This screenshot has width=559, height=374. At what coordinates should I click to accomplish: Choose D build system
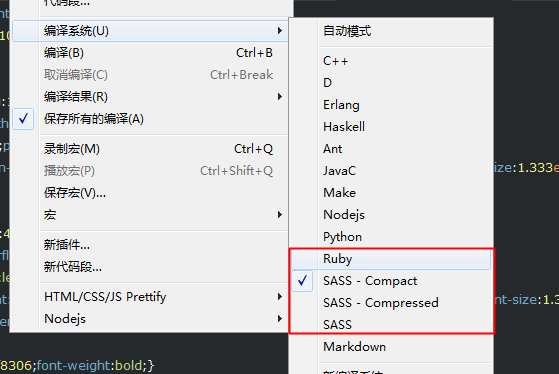coord(391,83)
